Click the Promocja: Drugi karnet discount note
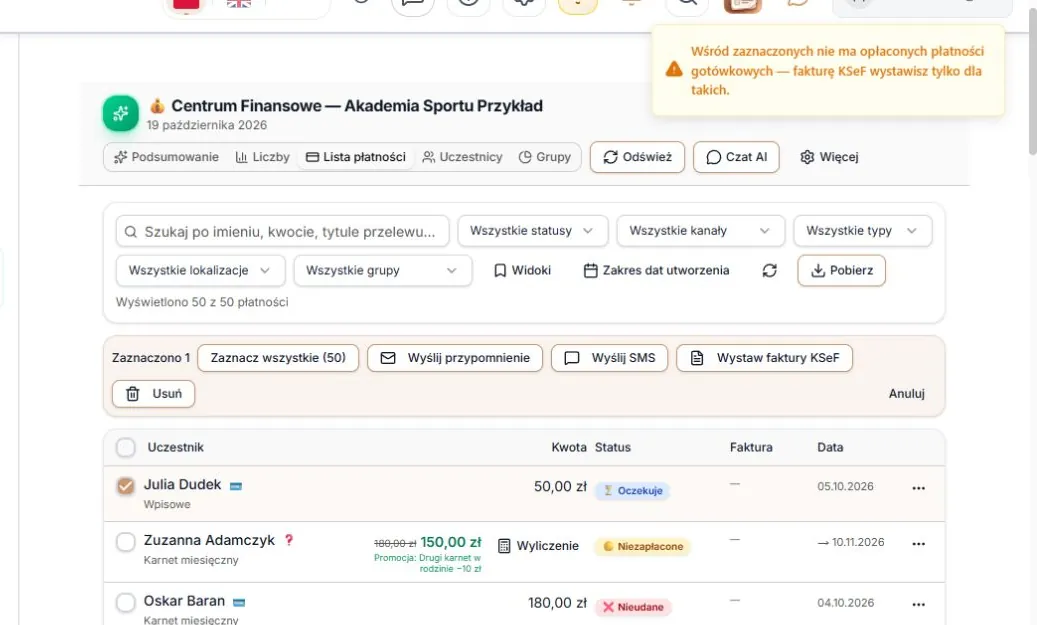Image resolution: width=1037 pixels, height=625 pixels. (x=427, y=563)
